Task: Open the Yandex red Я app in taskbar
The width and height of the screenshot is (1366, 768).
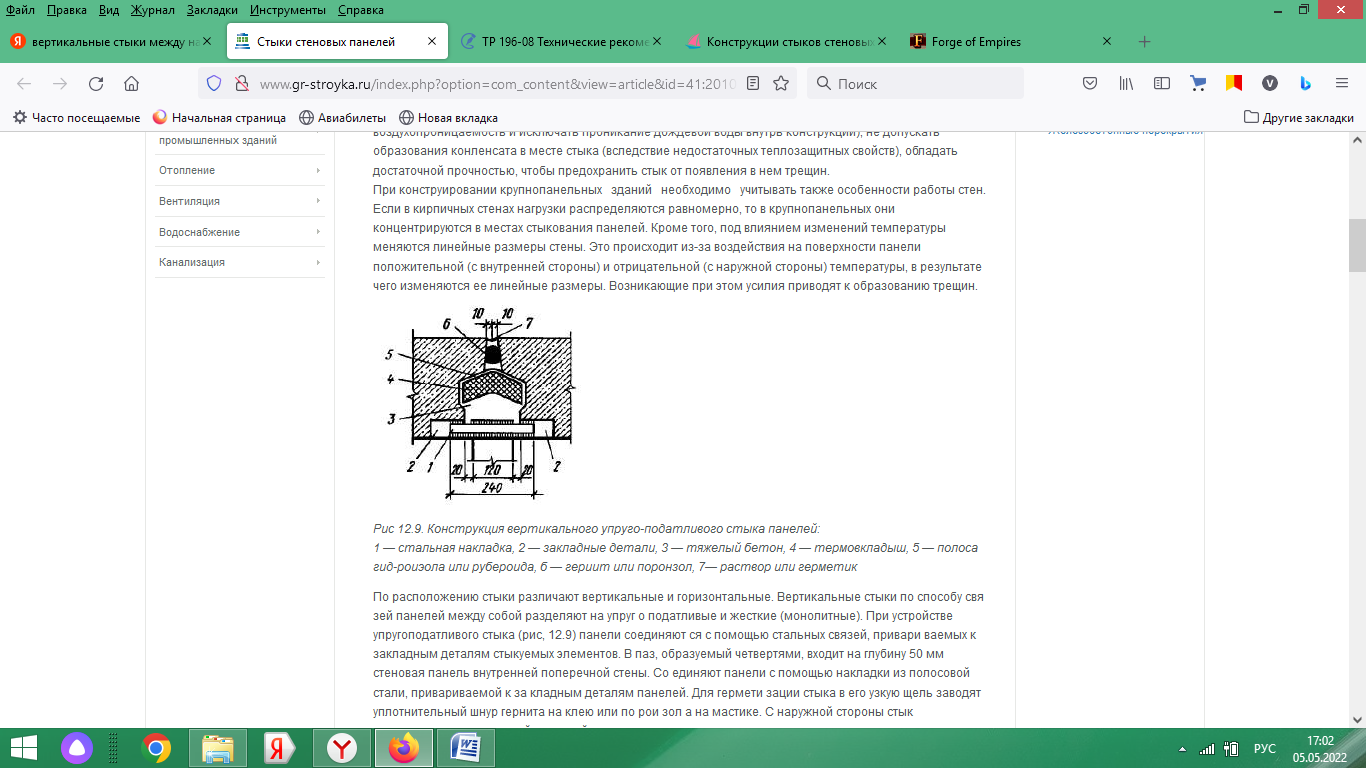Action: (278, 748)
